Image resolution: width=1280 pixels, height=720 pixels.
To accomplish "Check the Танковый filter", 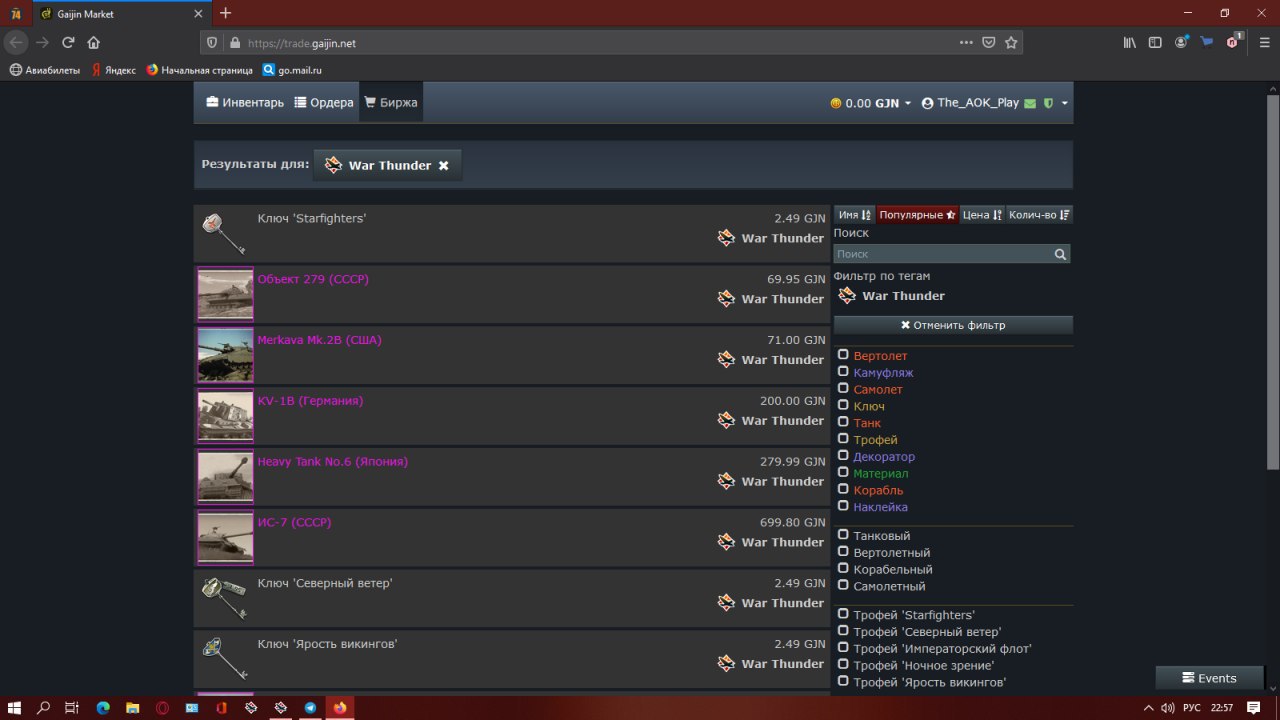I will [843, 535].
